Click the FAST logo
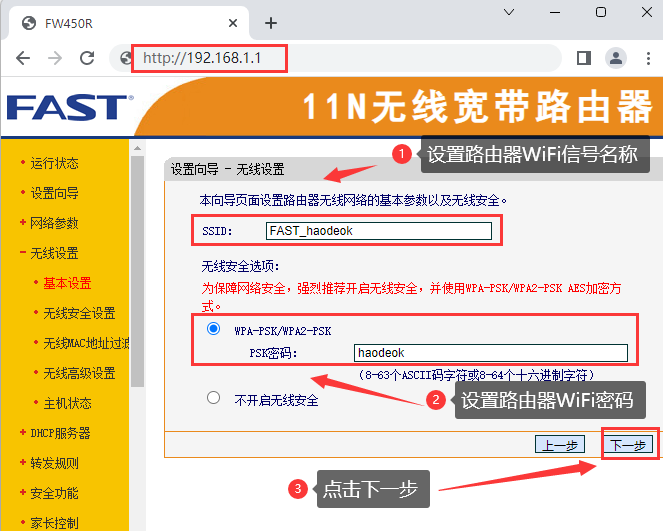The height and width of the screenshot is (531, 663). [70, 107]
